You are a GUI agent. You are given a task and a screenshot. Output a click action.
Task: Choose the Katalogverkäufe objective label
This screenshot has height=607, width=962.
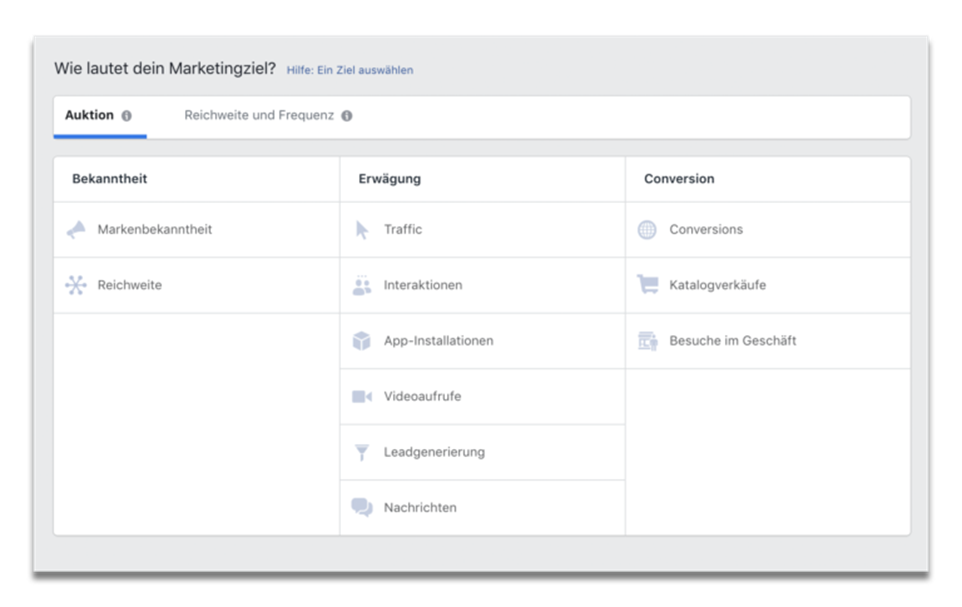(x=718, y=285)
